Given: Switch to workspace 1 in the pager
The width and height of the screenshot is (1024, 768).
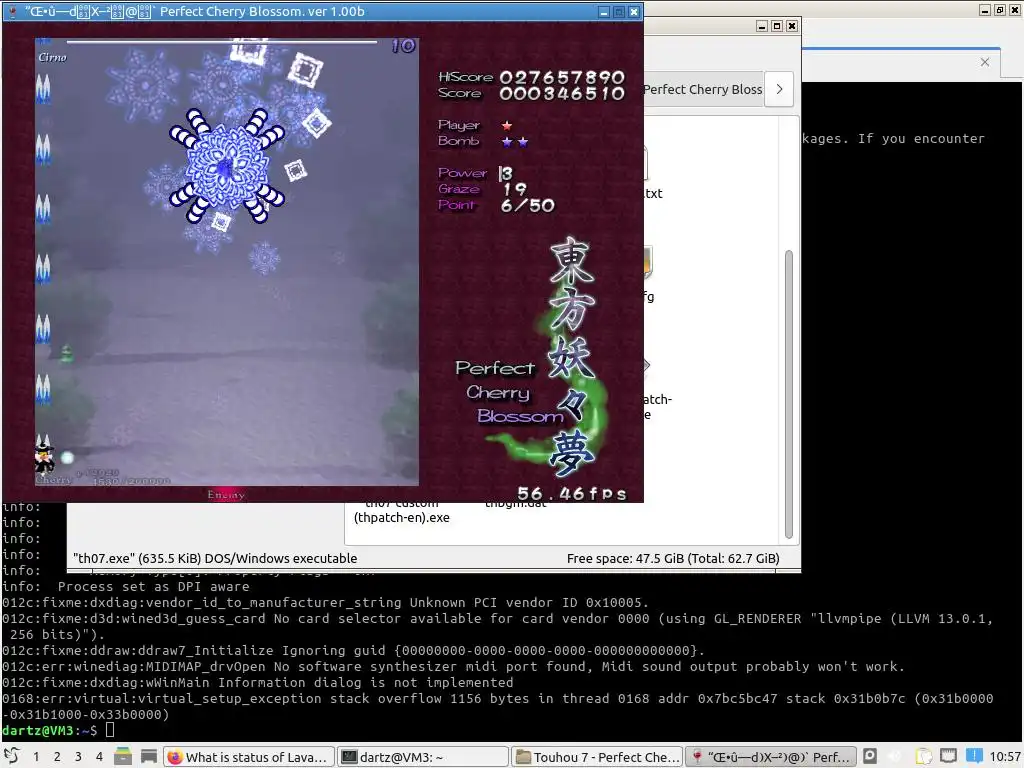Looking at the screenshot, I should point(36,756).
